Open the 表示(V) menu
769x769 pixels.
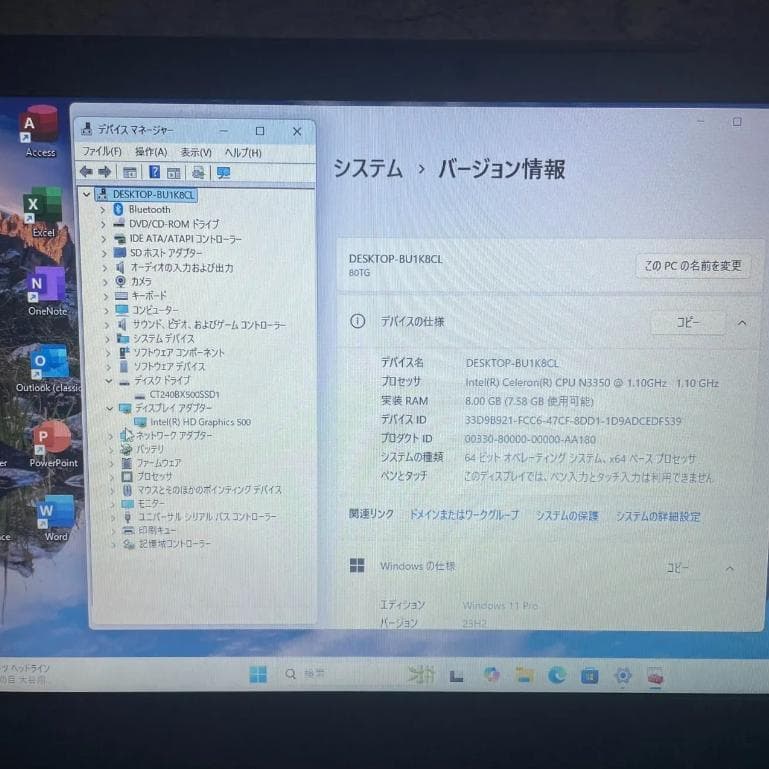coord(196,152)
